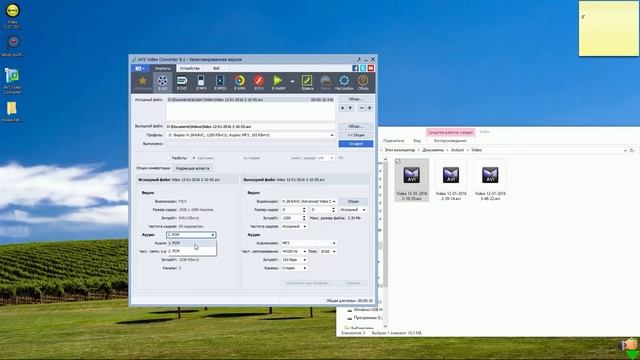Select the yellow round desktop icon at top
Viewport: 640px width, 360px height.
pyautogui.click(x=12, y=16)
